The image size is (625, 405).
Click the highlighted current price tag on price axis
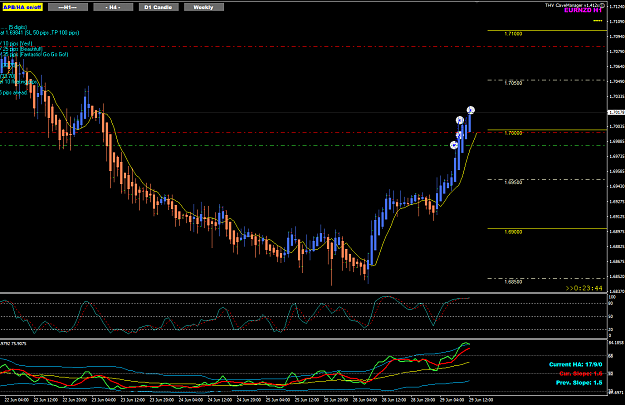[616, 112]
